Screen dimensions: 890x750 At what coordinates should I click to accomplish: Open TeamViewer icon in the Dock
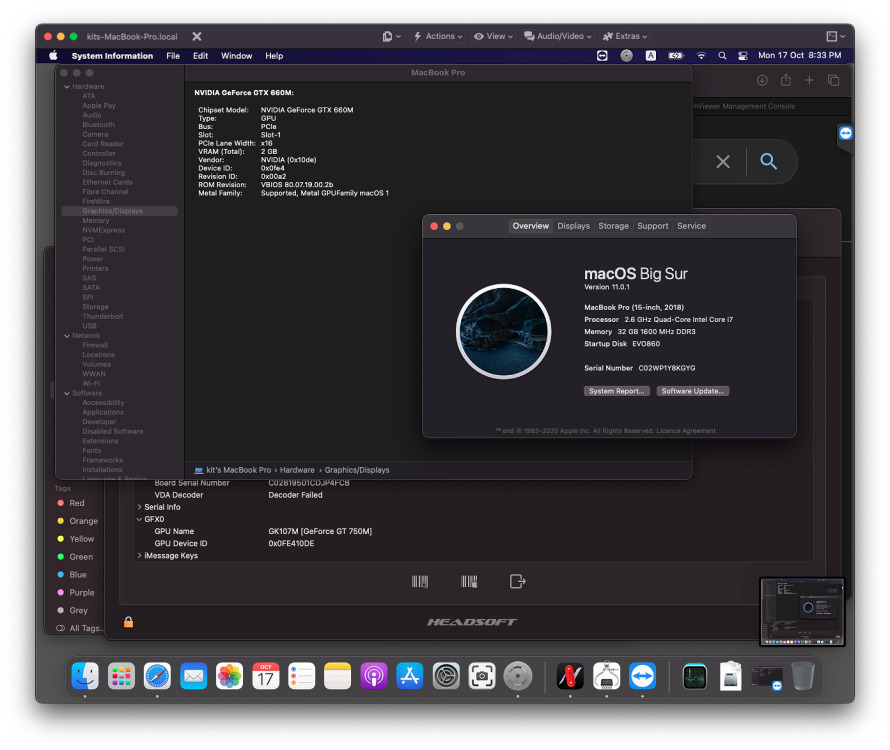tap(643, 676)
